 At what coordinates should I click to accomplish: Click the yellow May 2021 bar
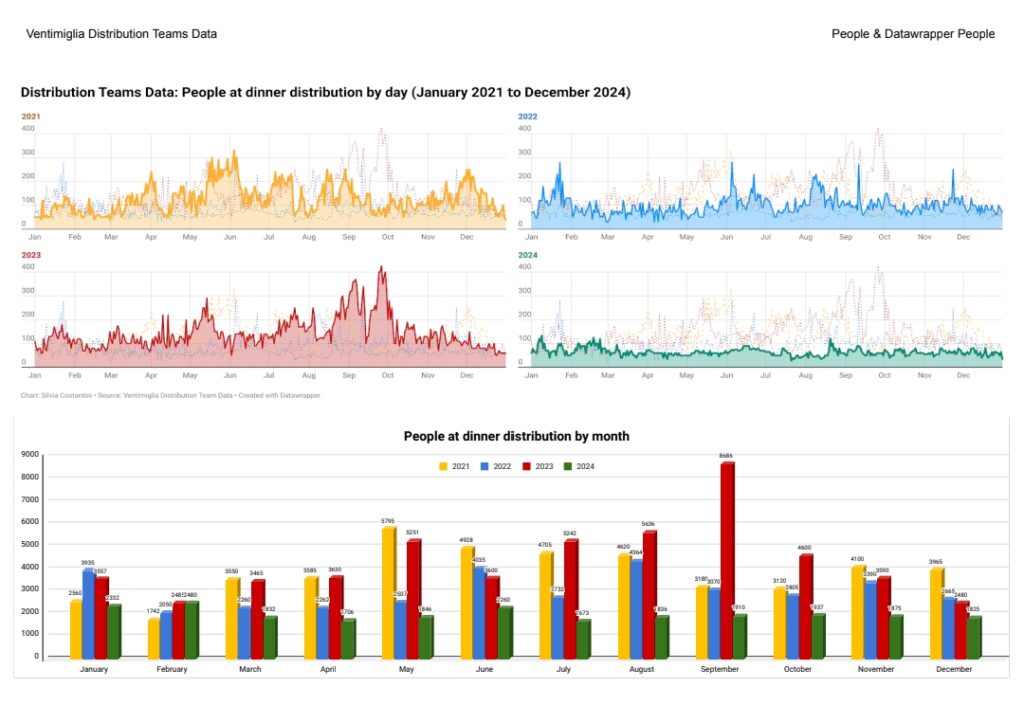point(389,592)
